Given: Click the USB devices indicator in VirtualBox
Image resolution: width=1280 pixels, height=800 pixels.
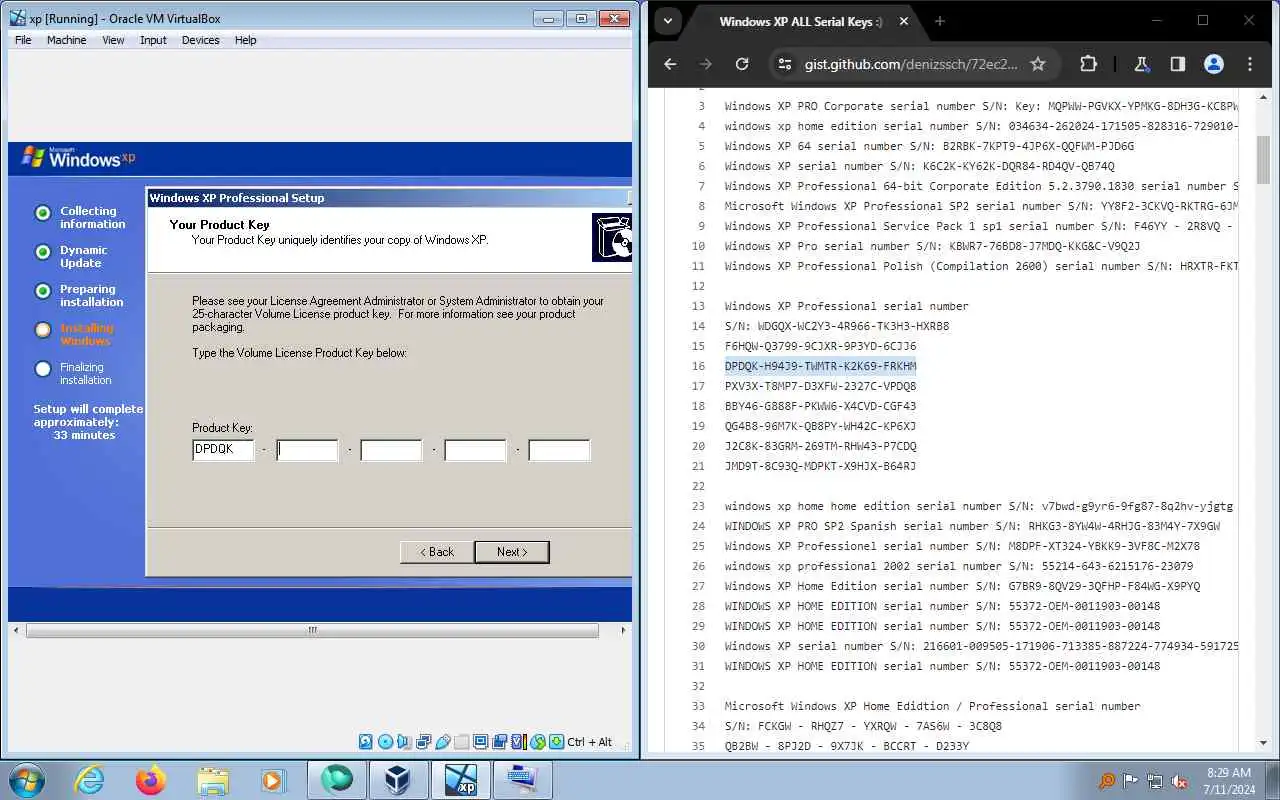Looking at the screenshot, I should [x=443, y=742].
